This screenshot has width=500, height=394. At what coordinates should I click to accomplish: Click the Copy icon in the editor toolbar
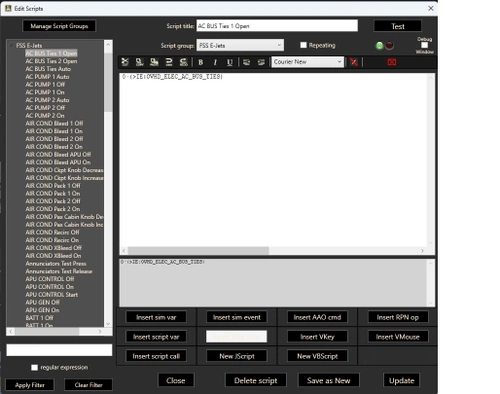pyautogui.click(x=139, y=62)
